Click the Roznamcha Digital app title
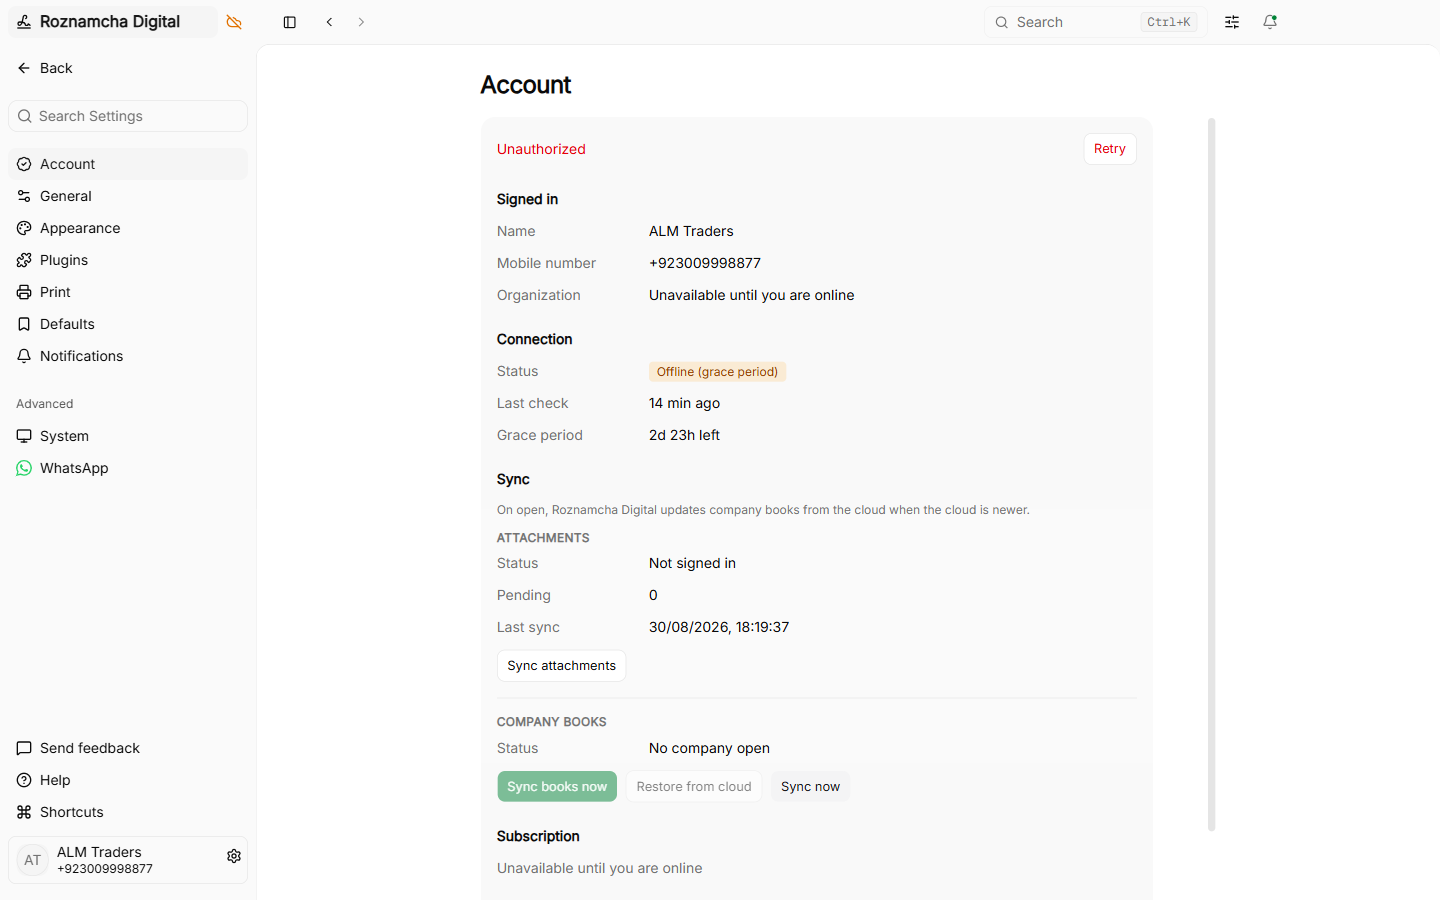 pyautogui.click(x=110, y=22)
